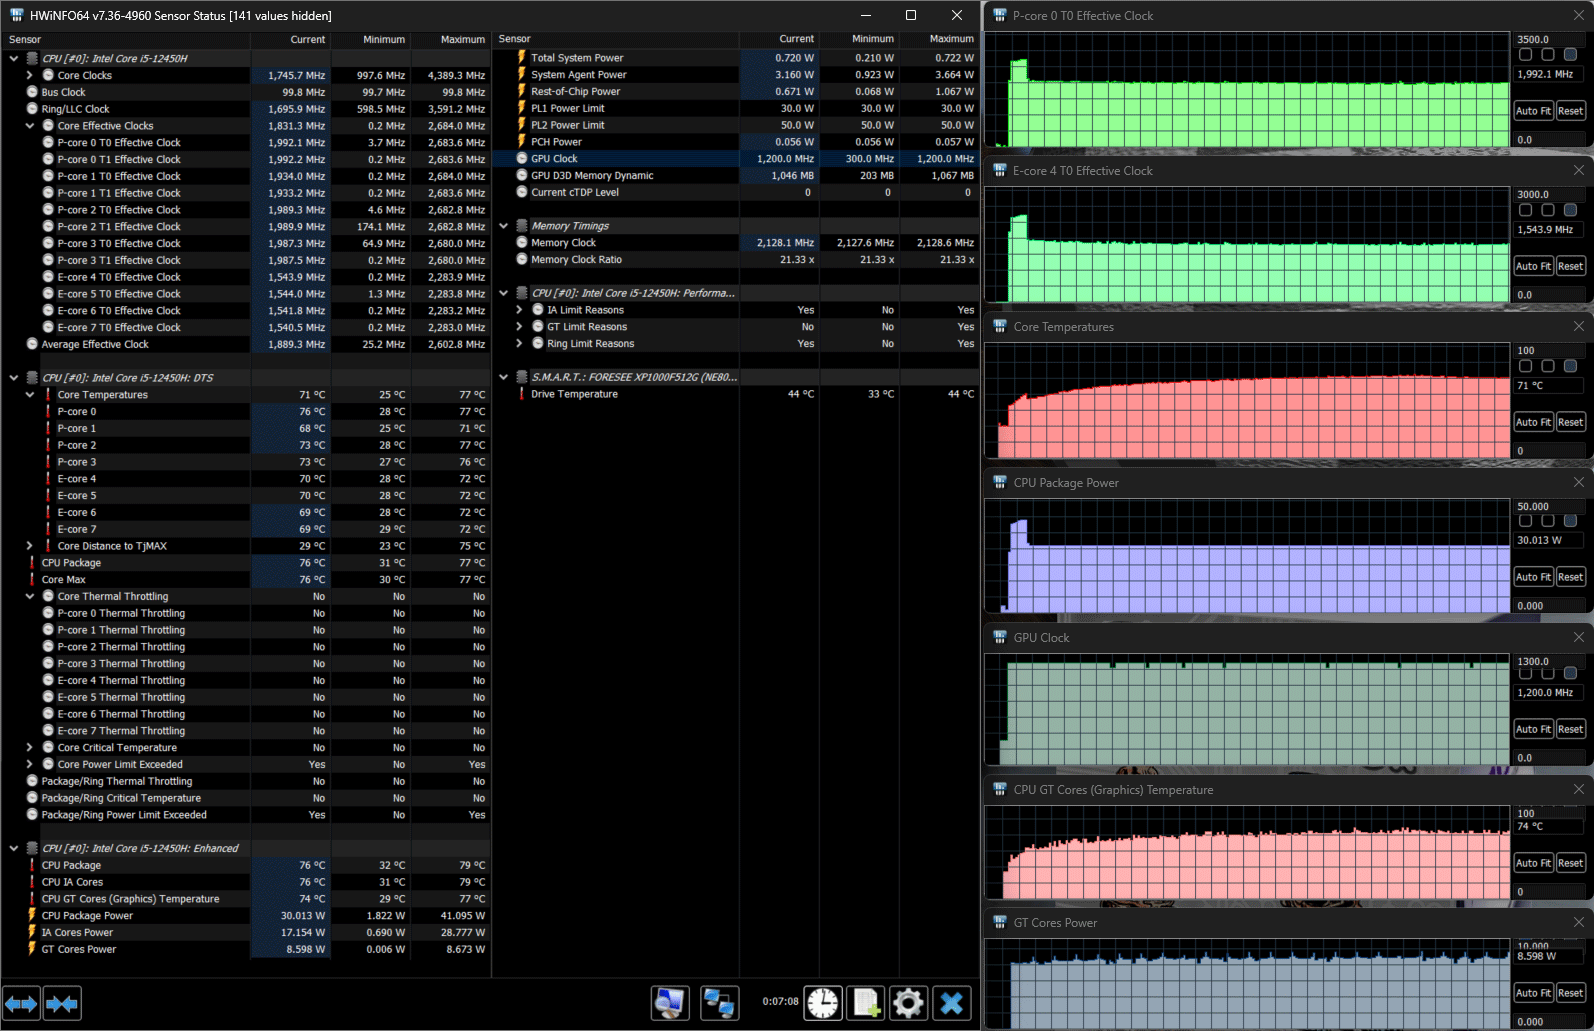Screen dimensions: 1594x1031
Task: Close the GT Cores Power graph window
Action: click(1579, 922)
